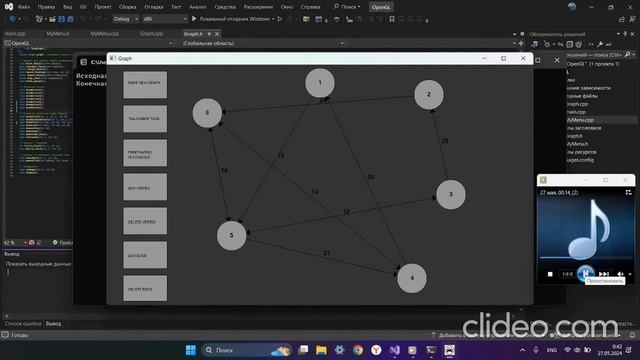Click the DELETE EDGE button

(x=145, y=288)
